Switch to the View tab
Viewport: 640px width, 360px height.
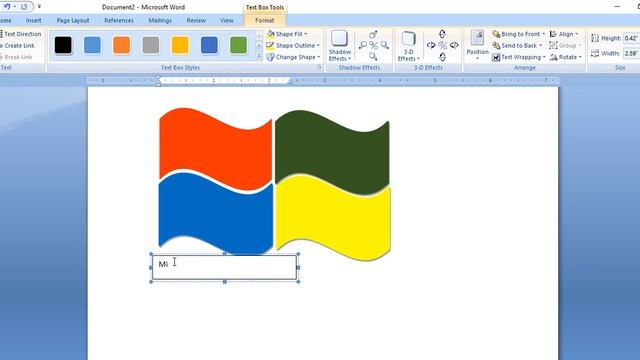tap(227, 20)
